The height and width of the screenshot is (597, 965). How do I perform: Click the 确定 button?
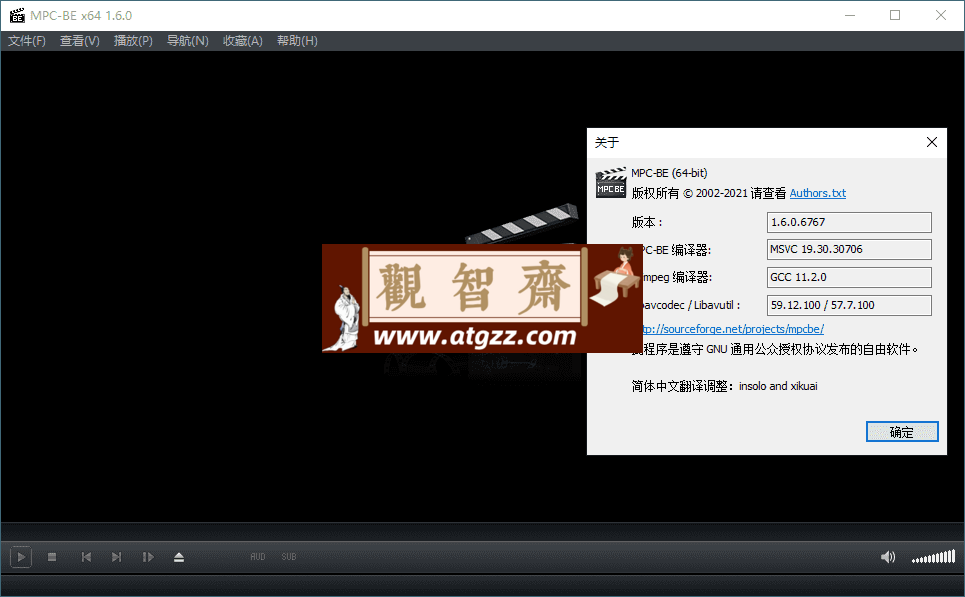(902, 431)
